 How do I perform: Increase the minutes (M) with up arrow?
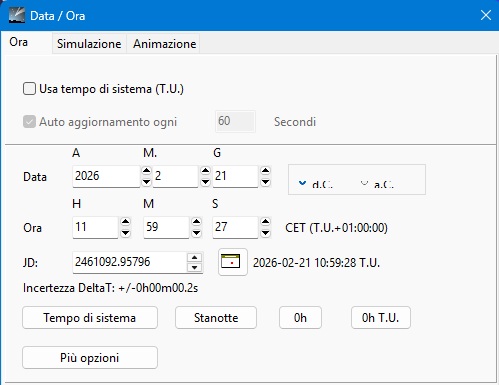[197, 222]
